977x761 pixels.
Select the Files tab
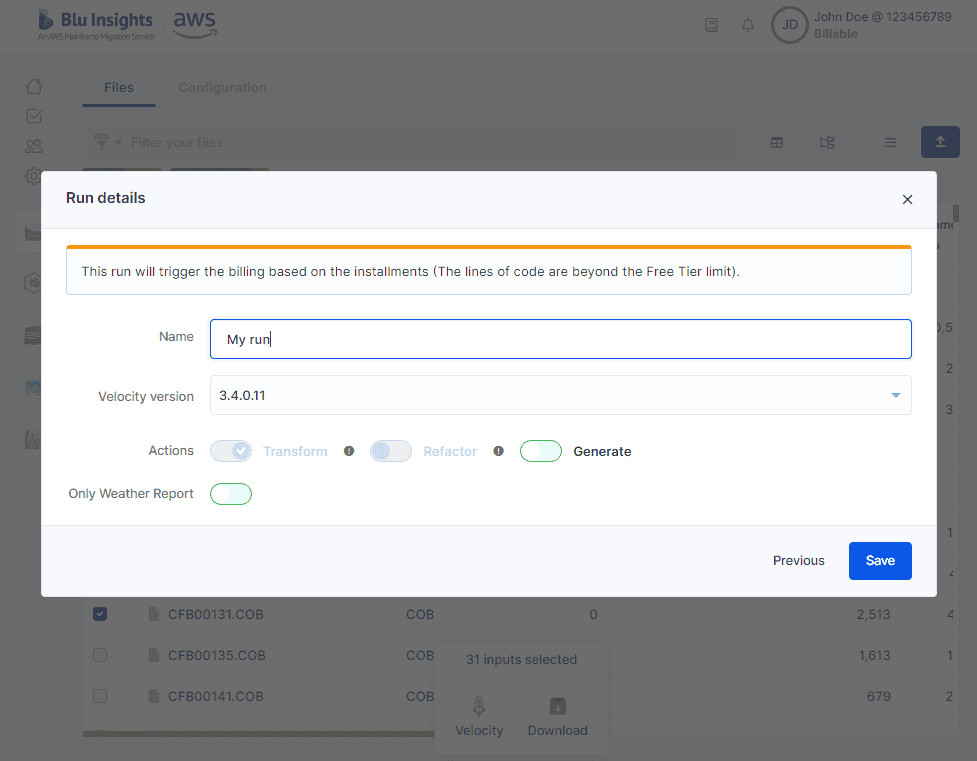tap(118, 87)
